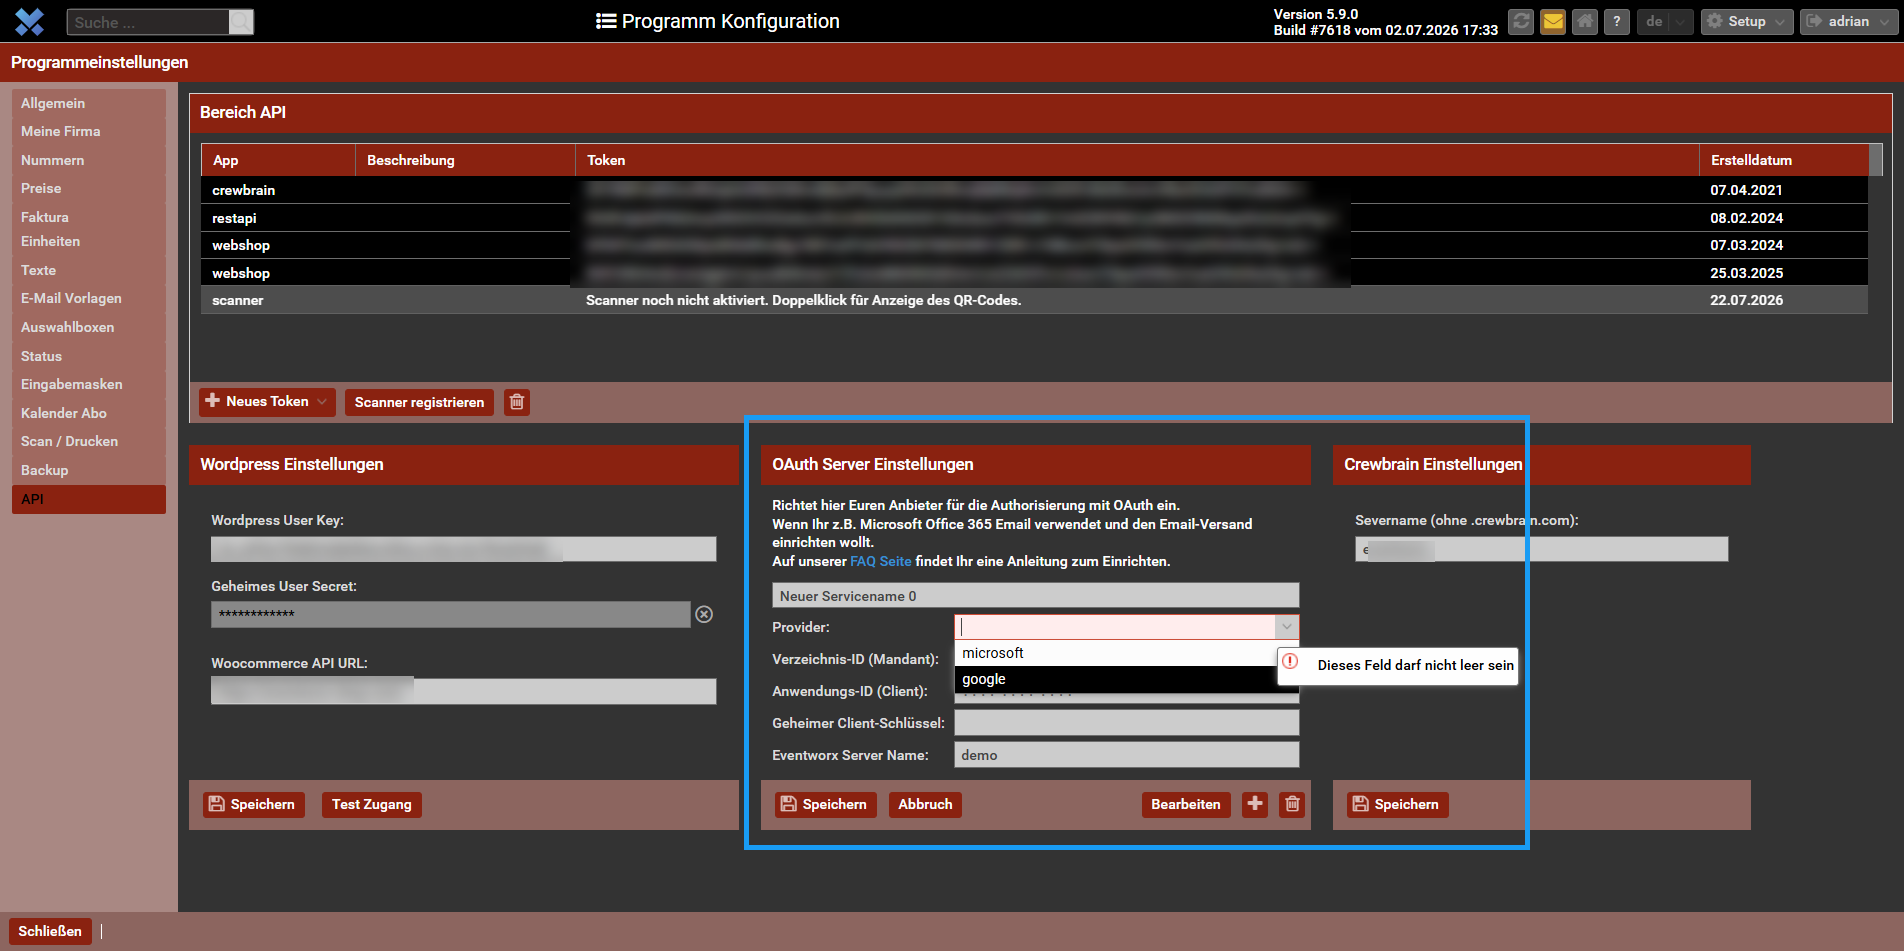Click the Provider input field
This screenshot has width=1904, height=951.
[x=1115, y=627]
